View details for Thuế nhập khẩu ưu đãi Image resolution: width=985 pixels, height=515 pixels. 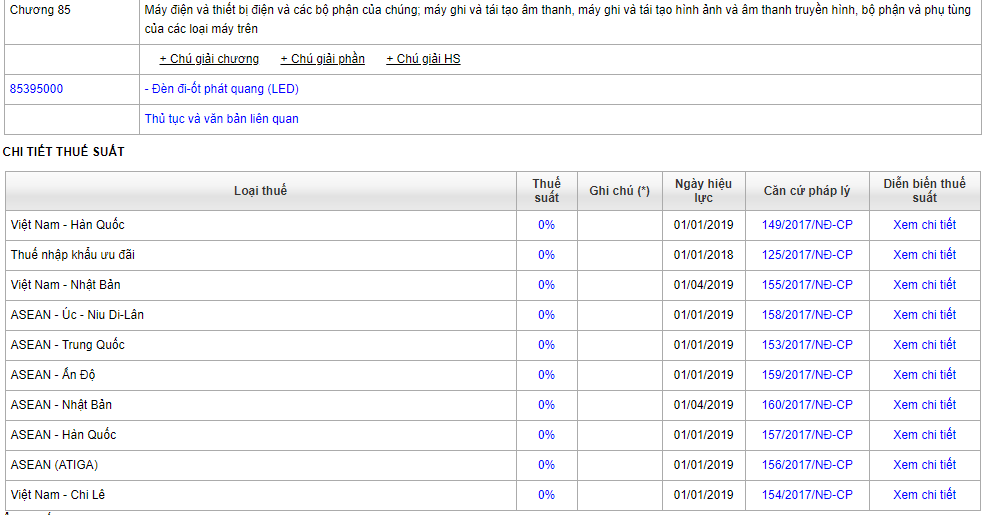pyautogui.click(x=924, y=255)
